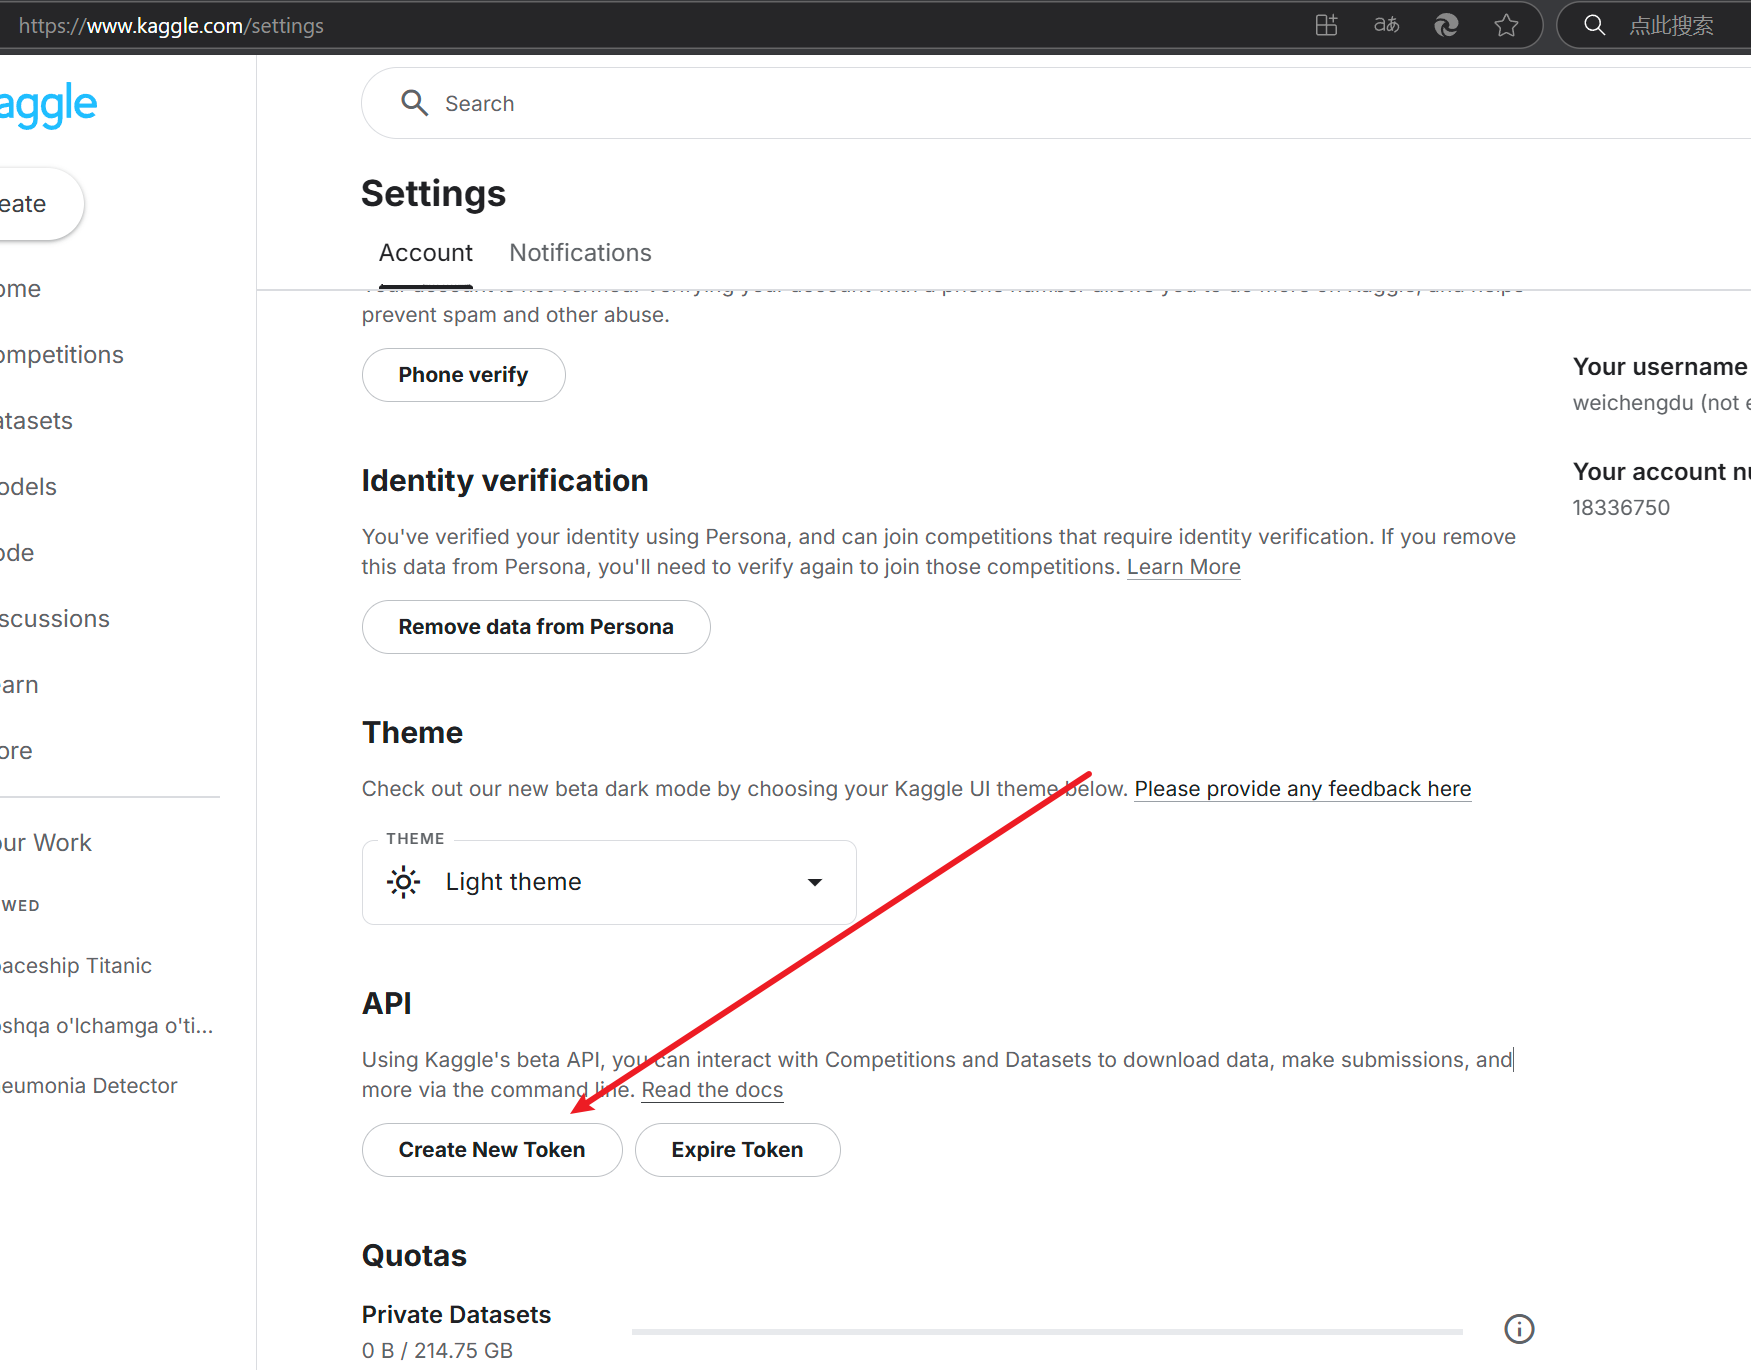The height and width of the screenshot is (1370, 1751).
Task: Open More in the sidebar
Action: tap(17, 751)
